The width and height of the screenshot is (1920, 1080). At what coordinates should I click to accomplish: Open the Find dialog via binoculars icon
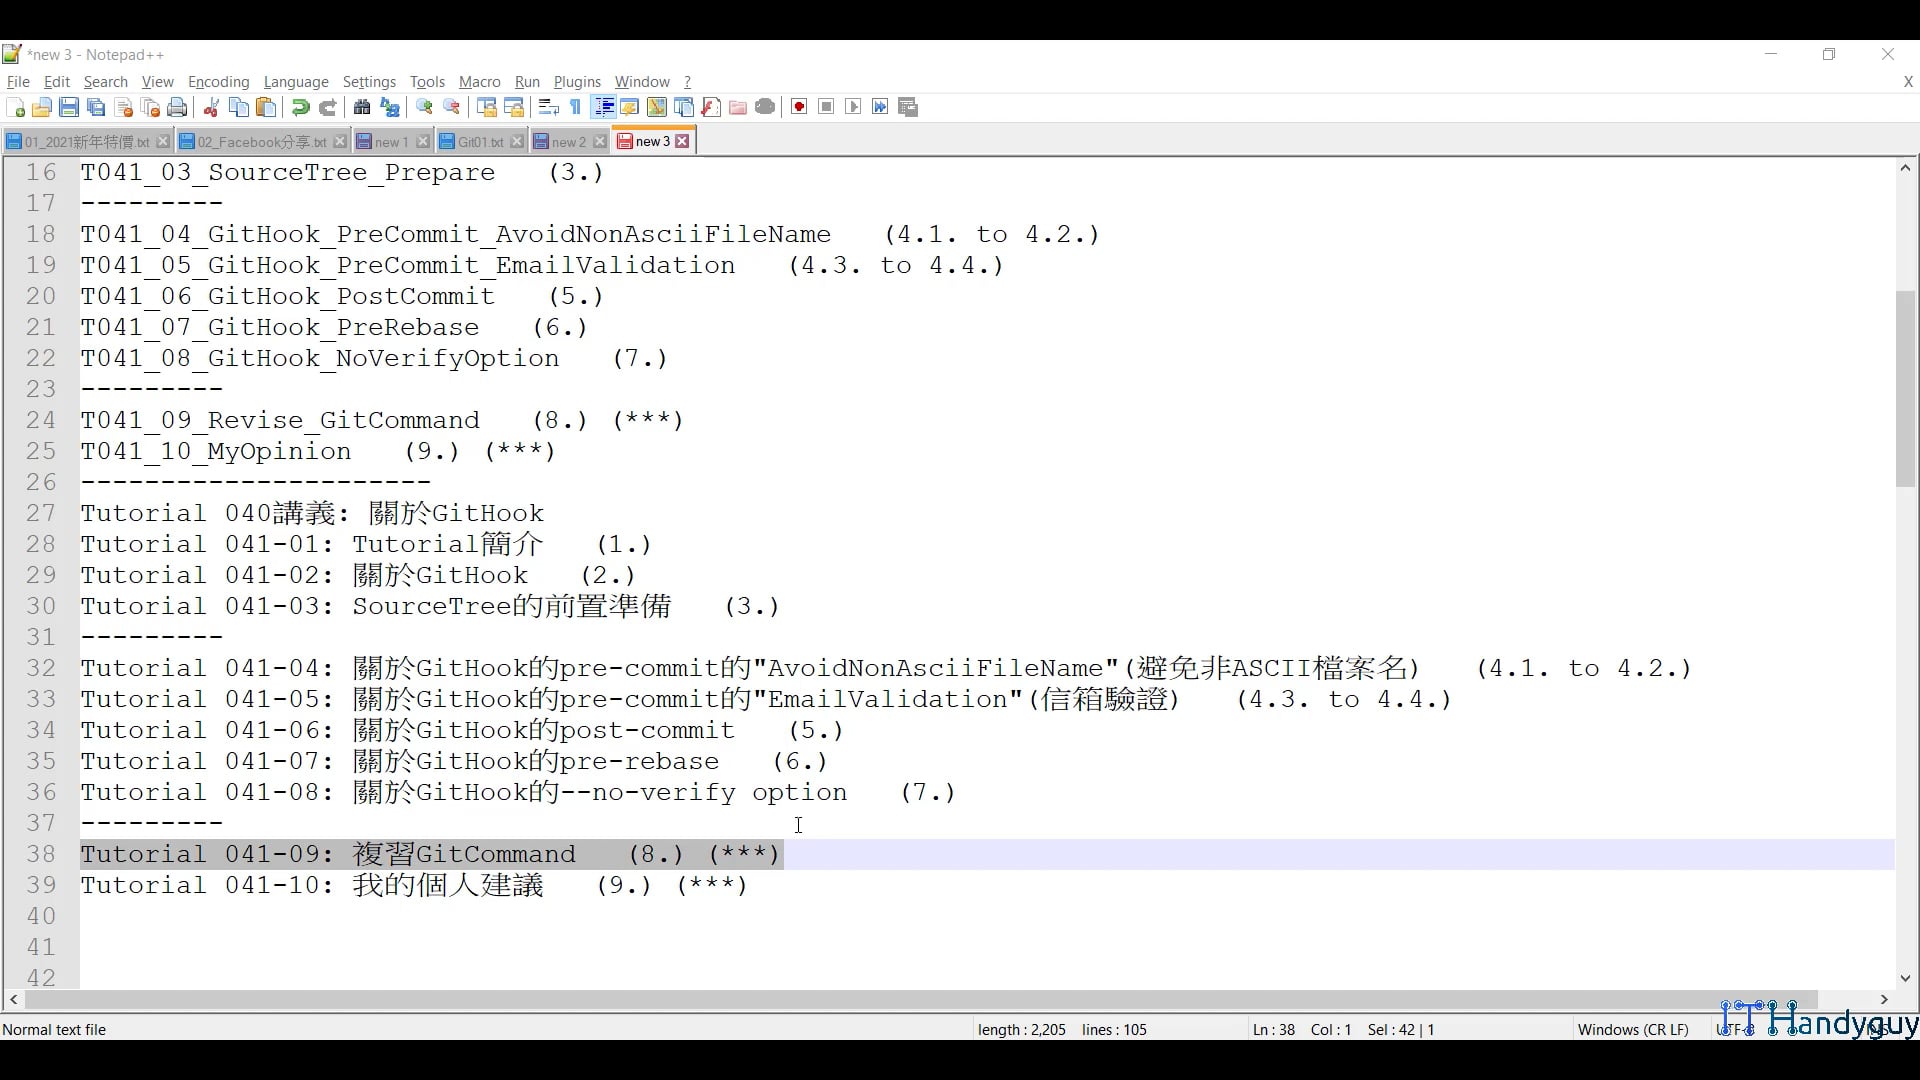tap(362, 107)
